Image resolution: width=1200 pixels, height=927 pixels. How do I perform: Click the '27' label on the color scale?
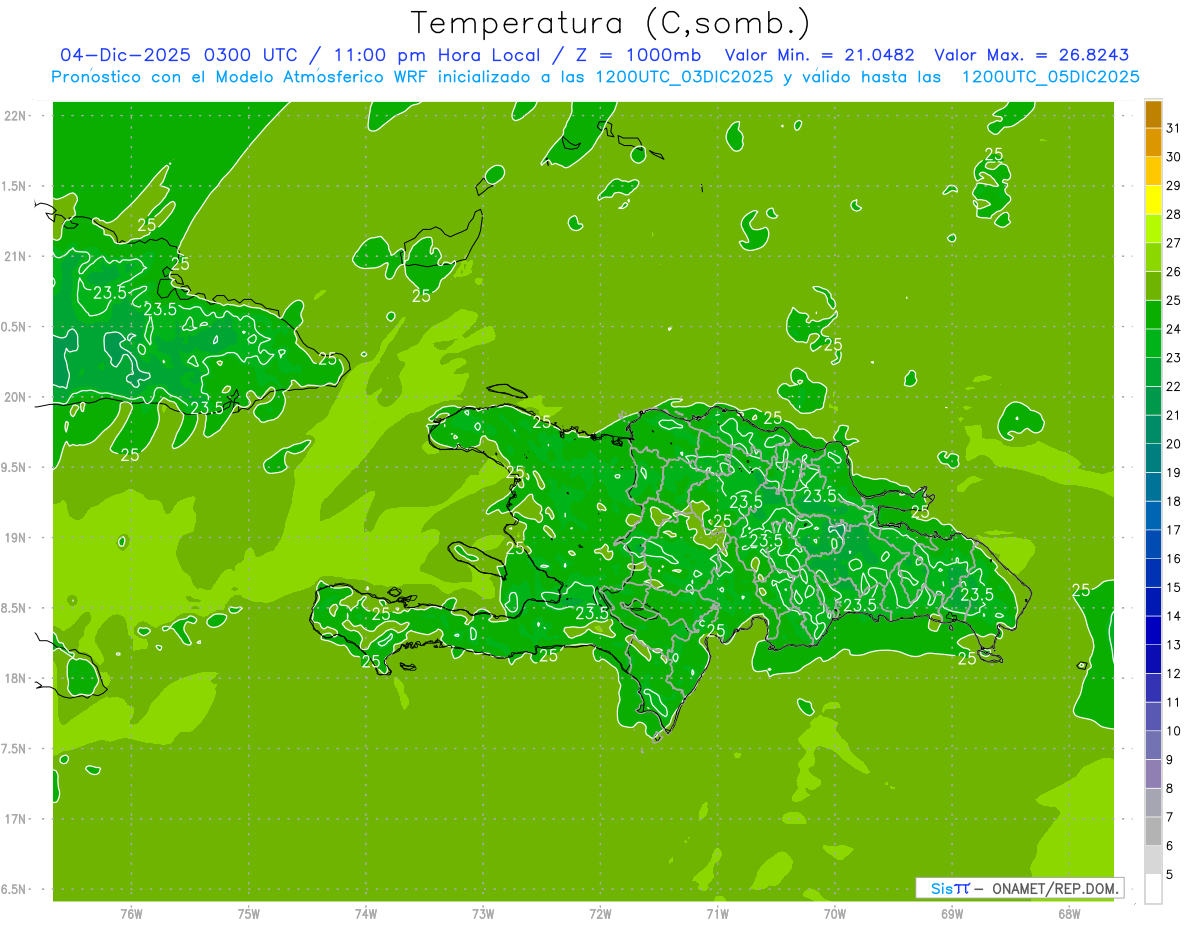(x=1174, y=243)
